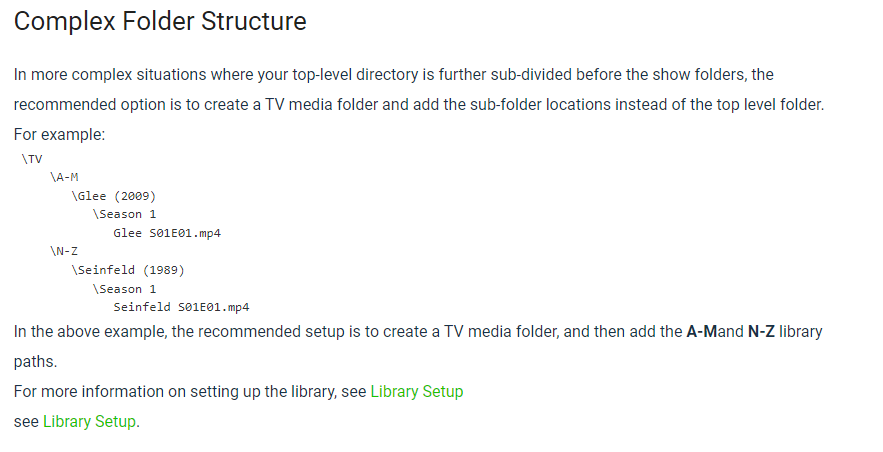Select the \N-Z folder in the code example
The image size is (883, 452).
(63, 251)
